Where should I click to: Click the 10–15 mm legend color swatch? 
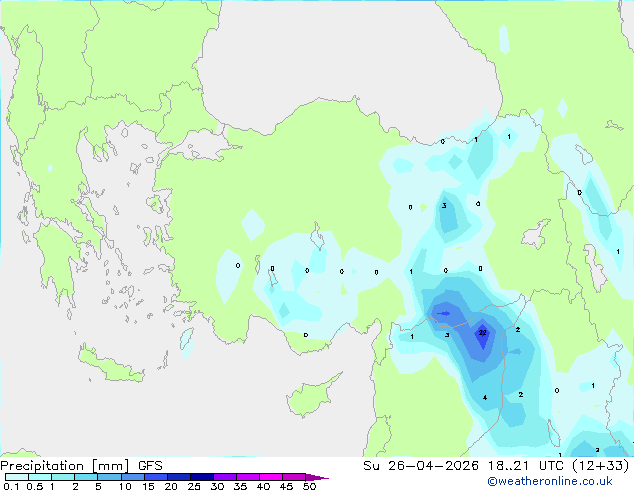point(132,477)
